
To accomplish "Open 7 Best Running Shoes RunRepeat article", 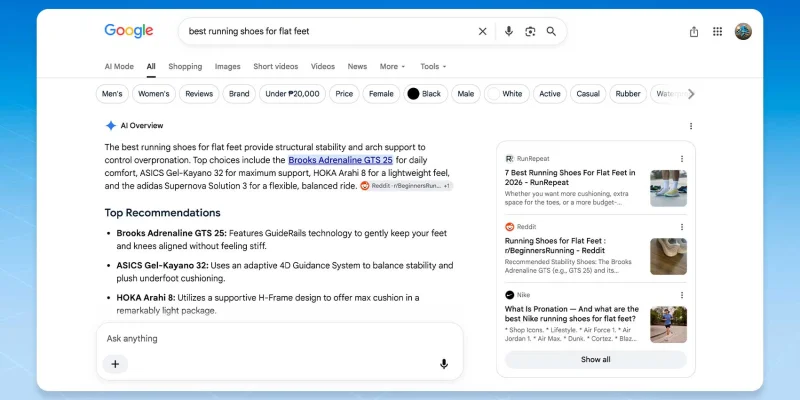I will coord(570,178).
